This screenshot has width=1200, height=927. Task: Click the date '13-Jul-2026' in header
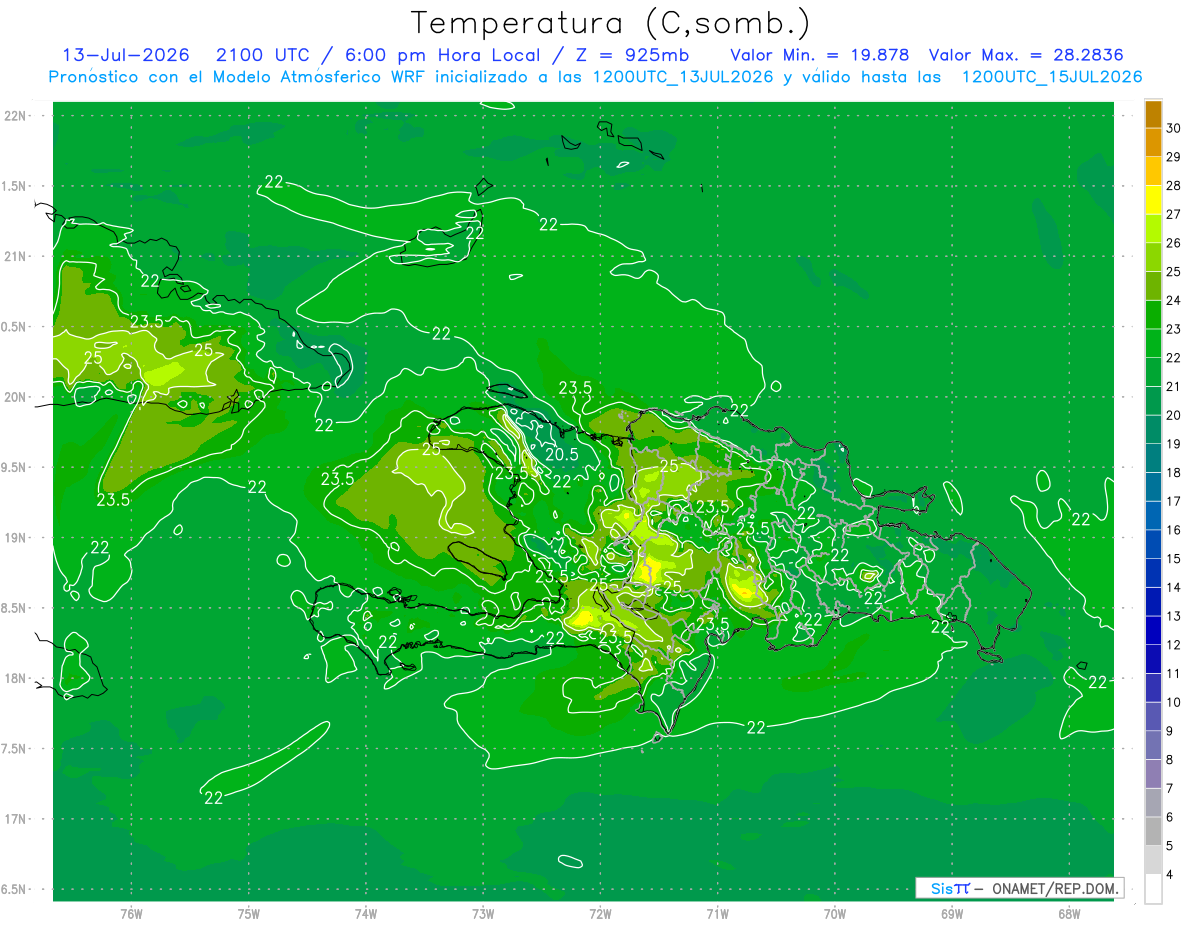click(126, 55)
